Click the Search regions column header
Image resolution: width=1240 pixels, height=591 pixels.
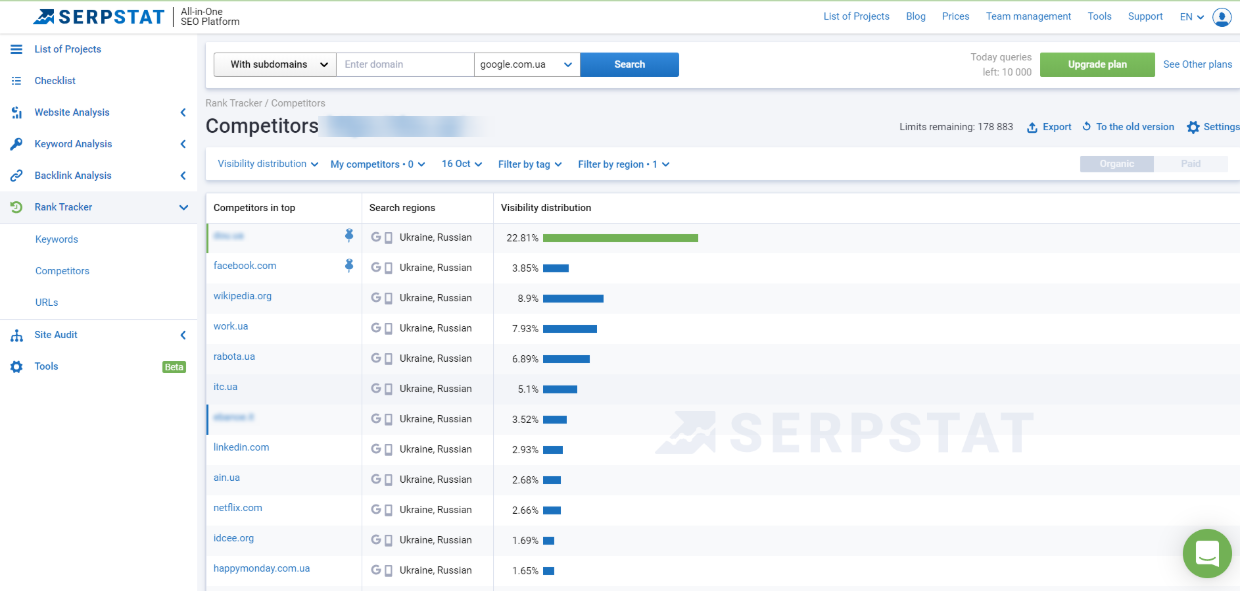(402, 208)
